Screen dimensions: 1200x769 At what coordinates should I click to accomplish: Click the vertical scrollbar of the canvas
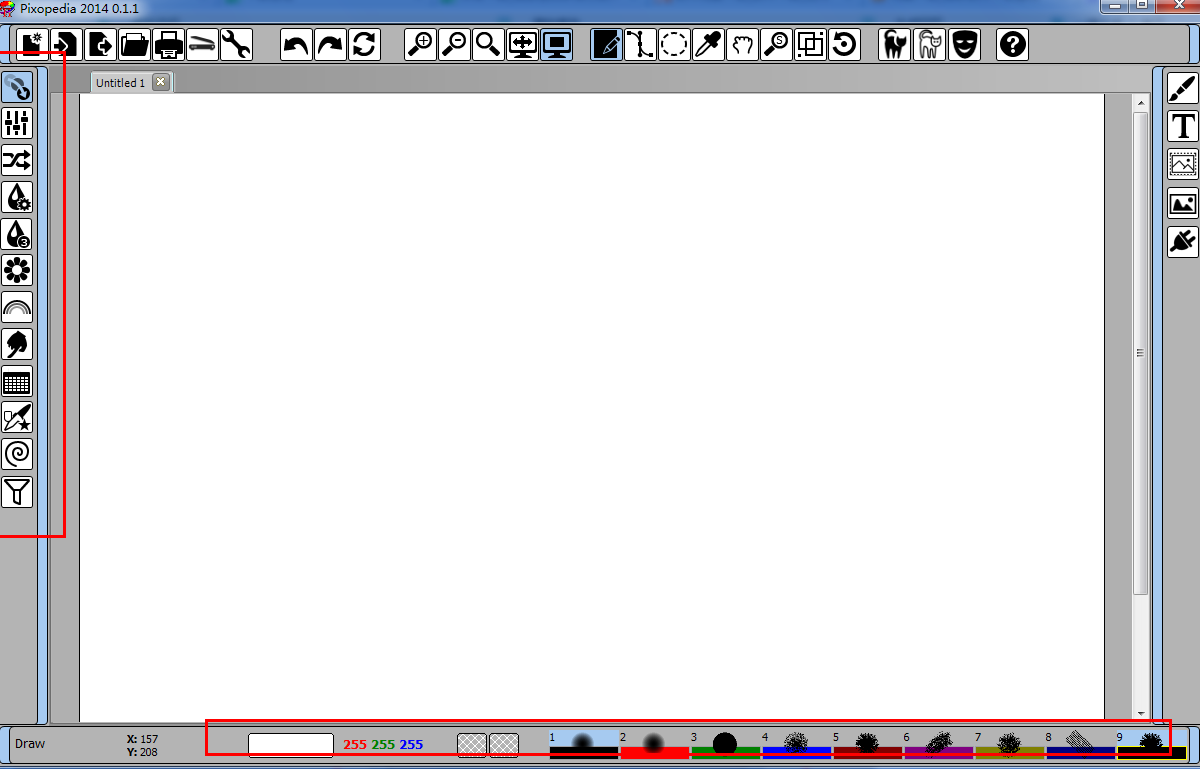tap(1140, 353)
